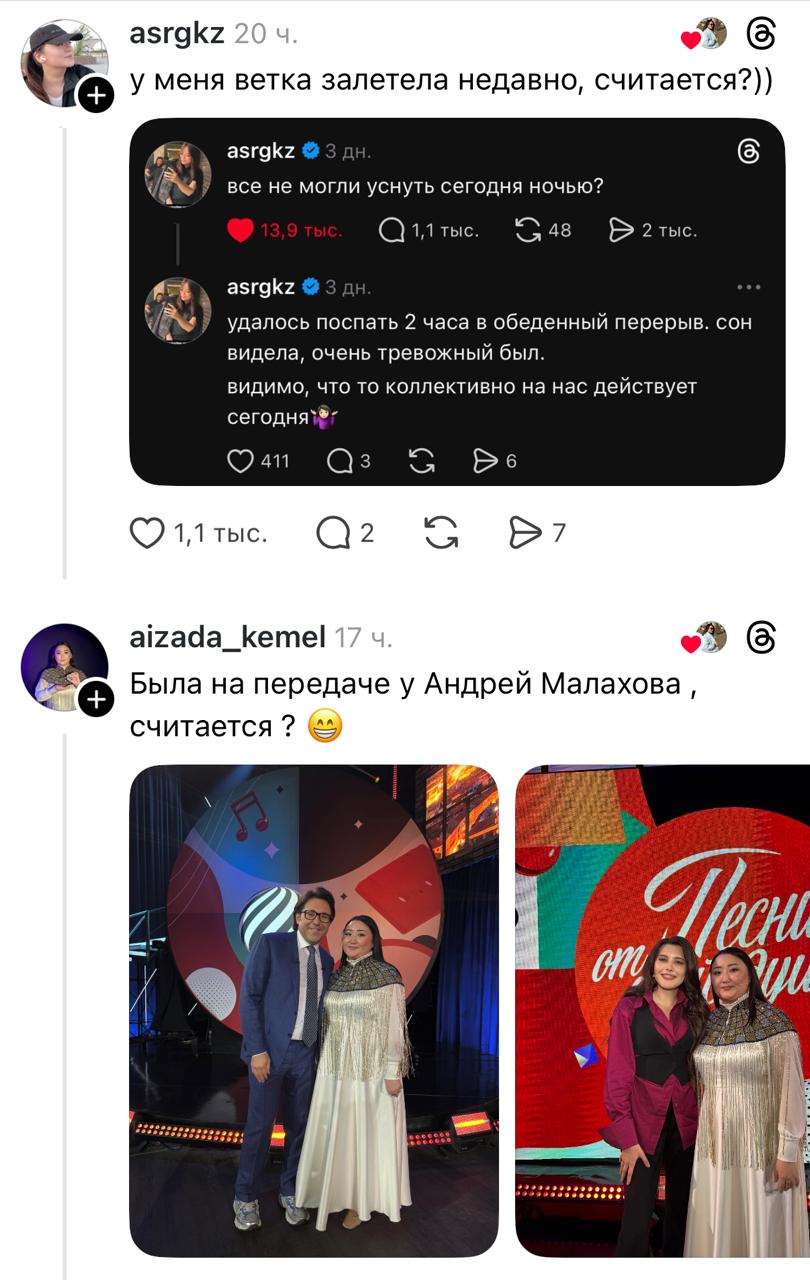The height and width of the screenshot is (1280, 810).
Task: View the photo with Andrey Malakhov
Action: pyautogui.click(x=314, y=1010)
